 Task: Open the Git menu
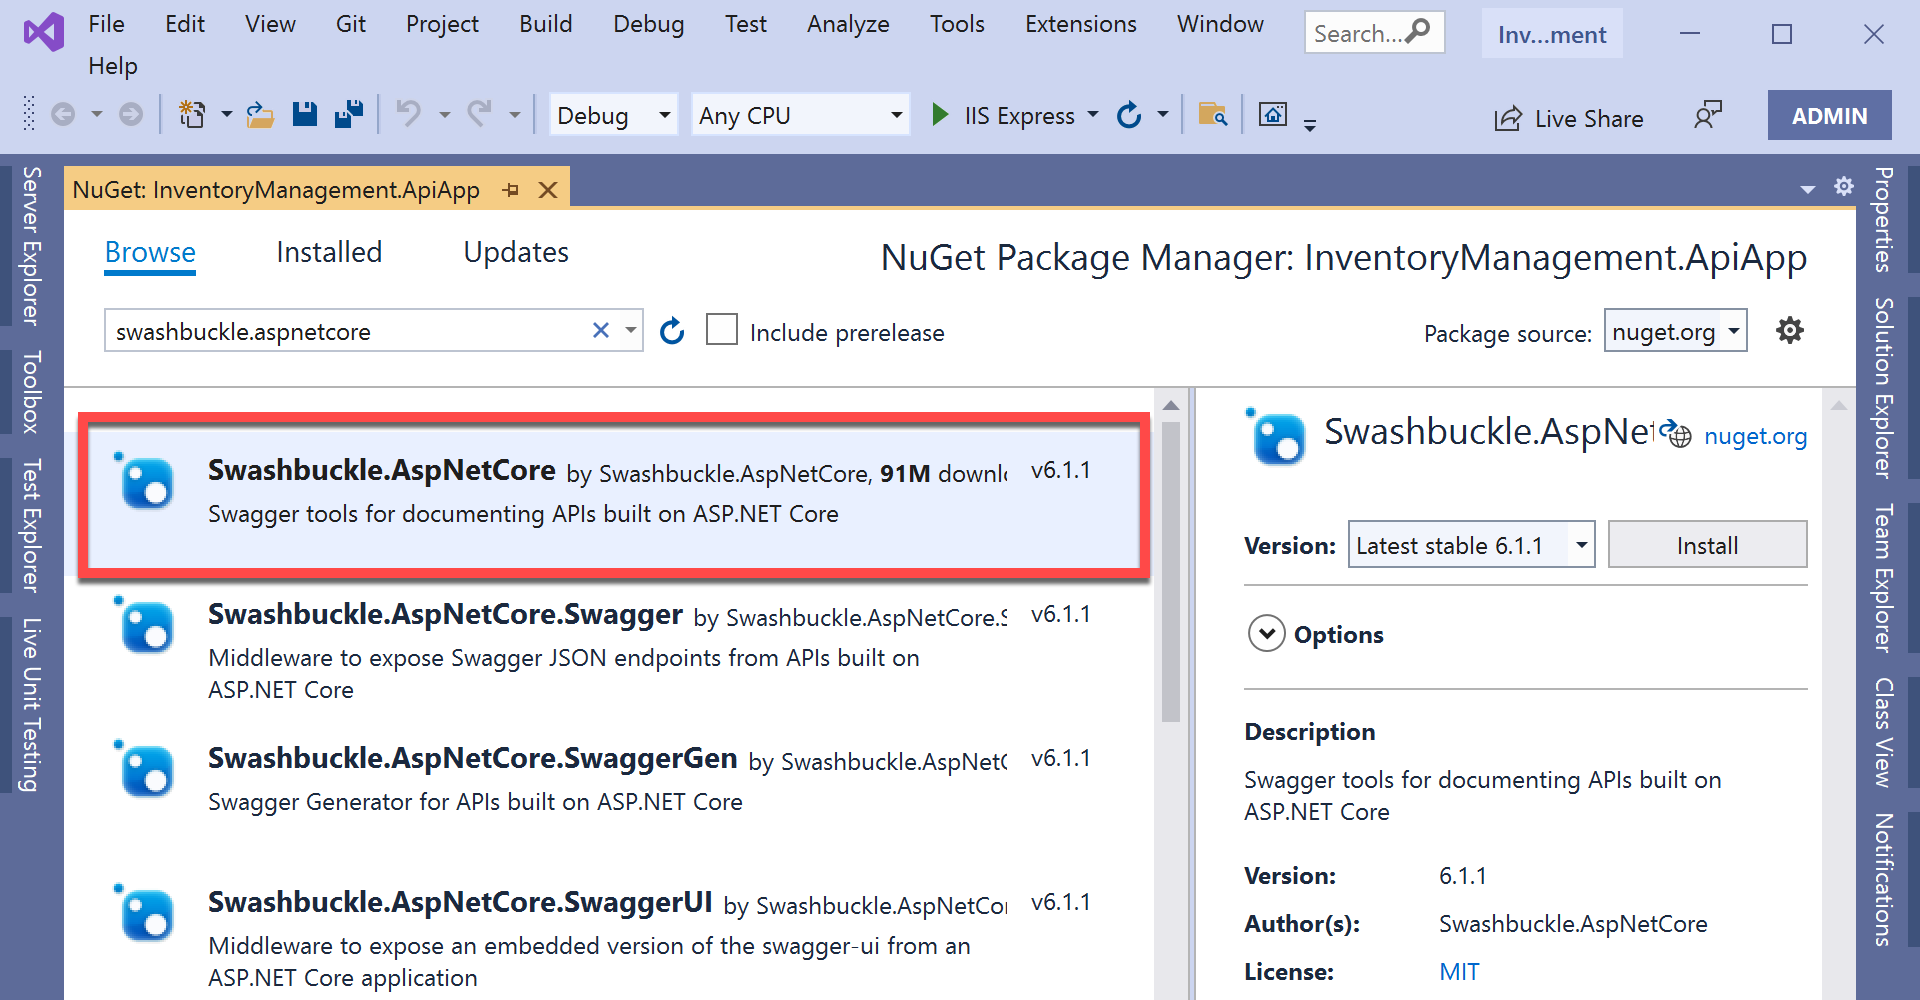(350, 24)
